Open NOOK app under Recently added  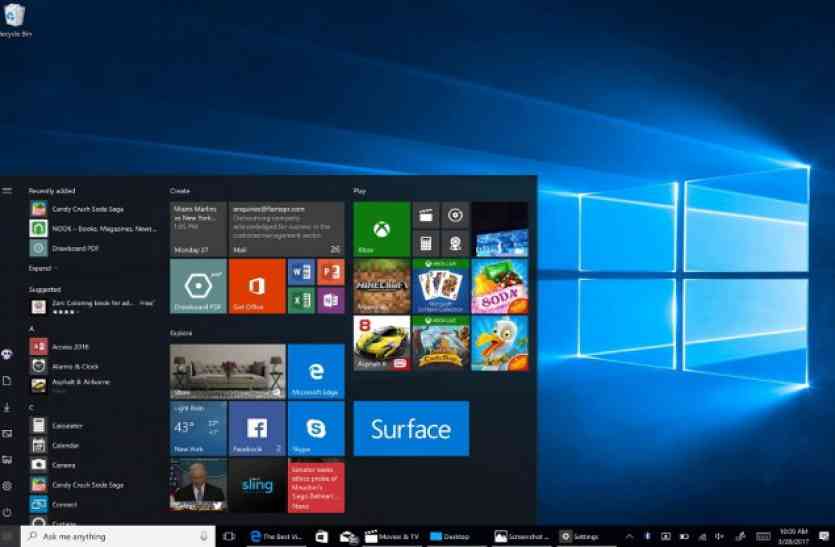point(93,228)
